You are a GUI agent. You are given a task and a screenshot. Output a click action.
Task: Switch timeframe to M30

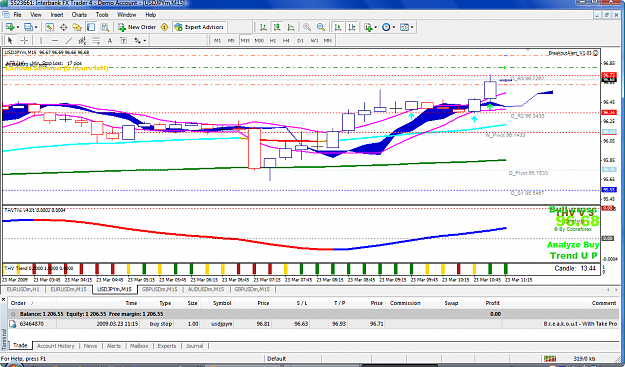coord(259,40)
